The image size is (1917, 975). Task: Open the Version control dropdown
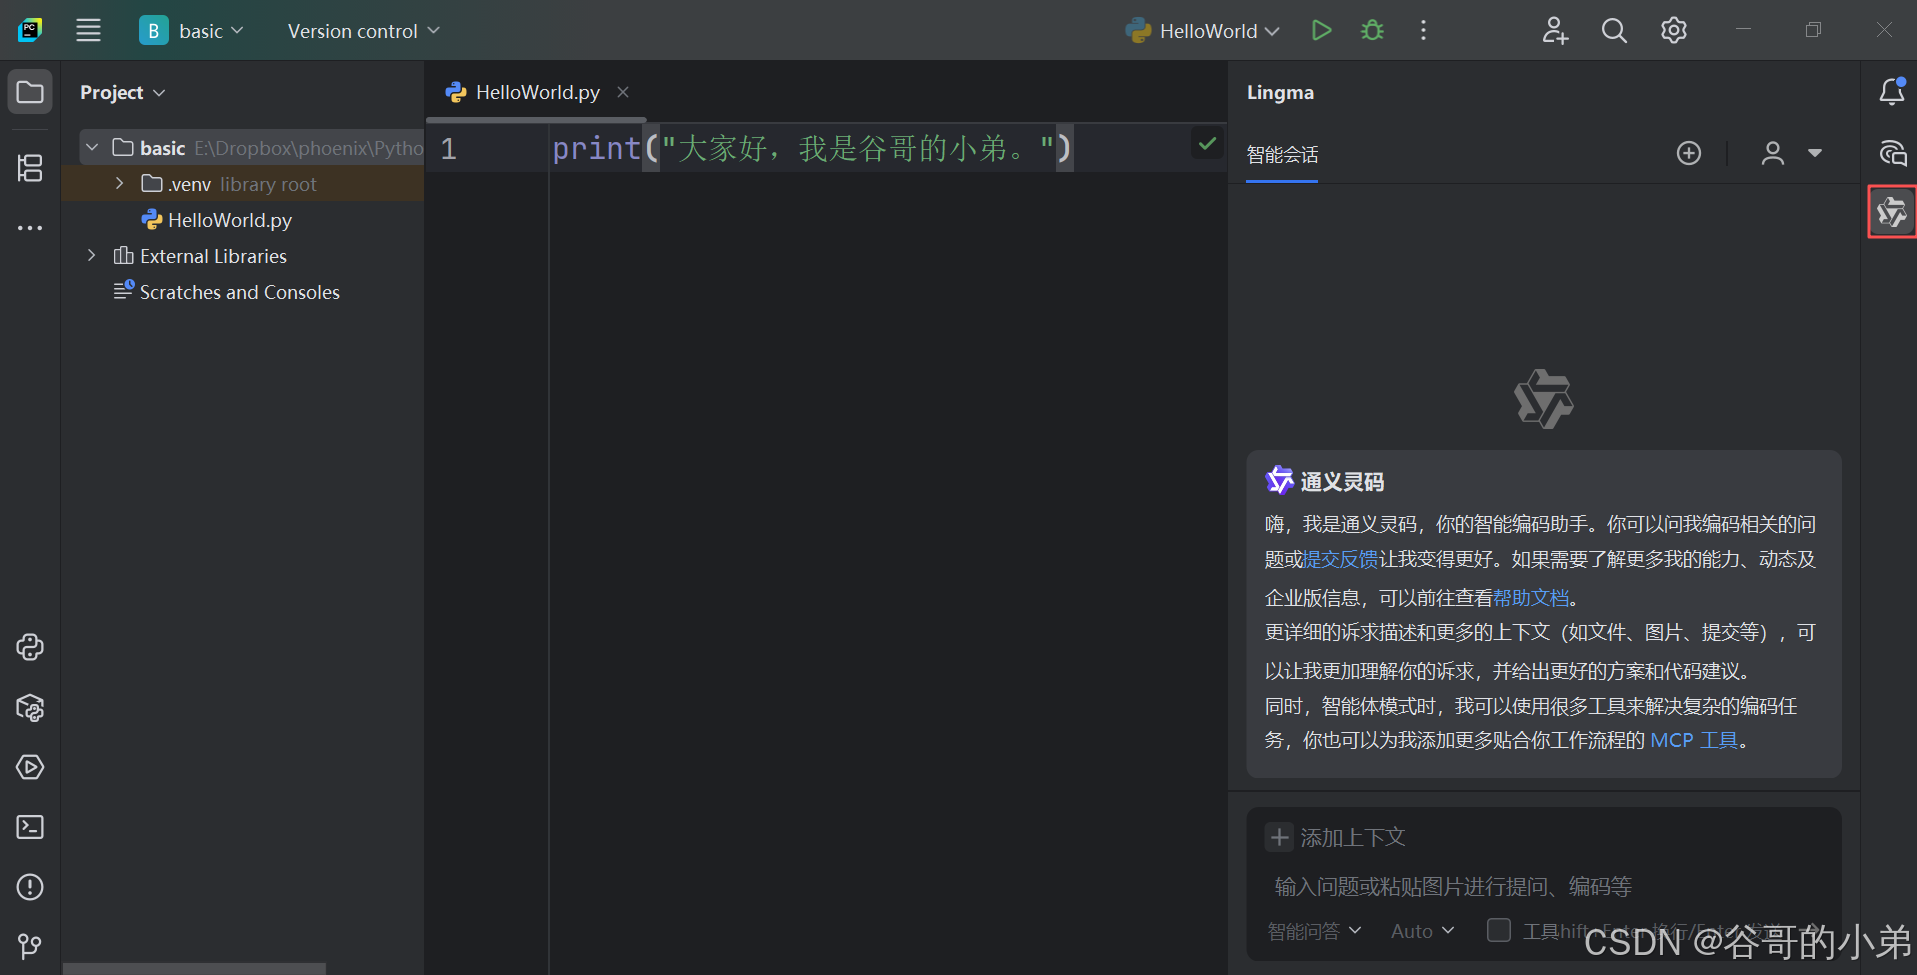click(x=363, y=31)
